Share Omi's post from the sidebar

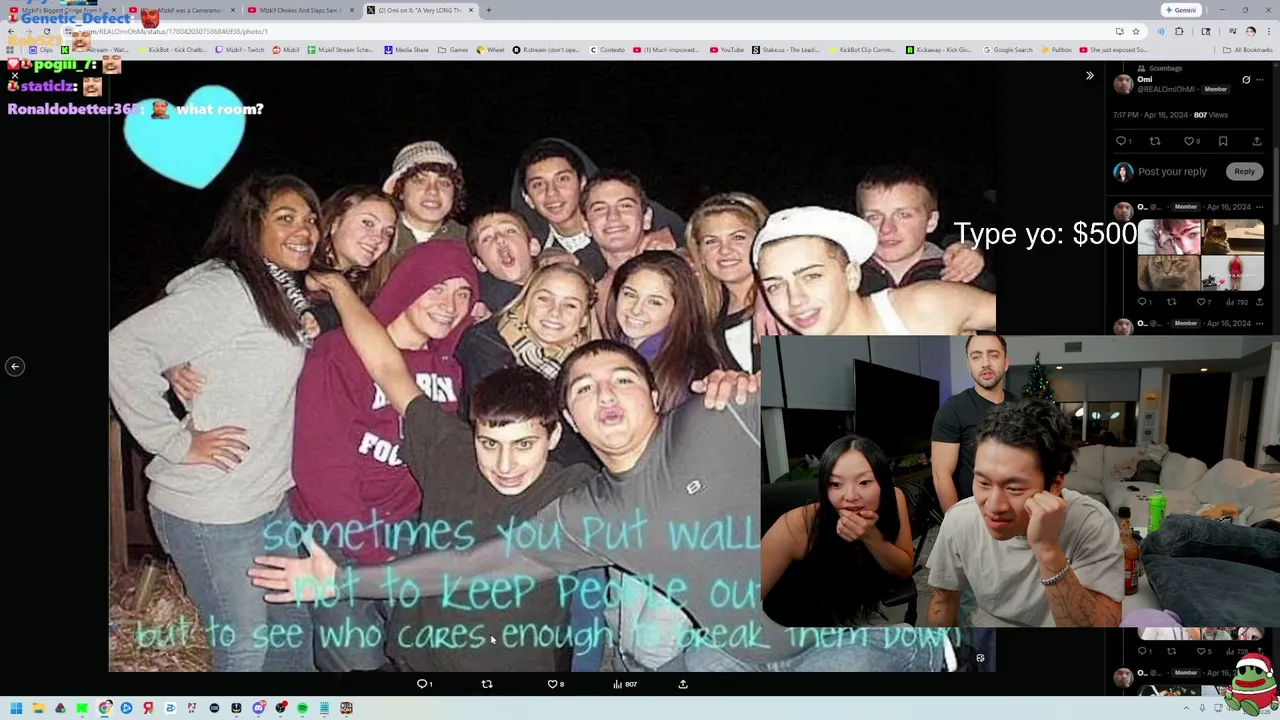tap(1257, 142)
